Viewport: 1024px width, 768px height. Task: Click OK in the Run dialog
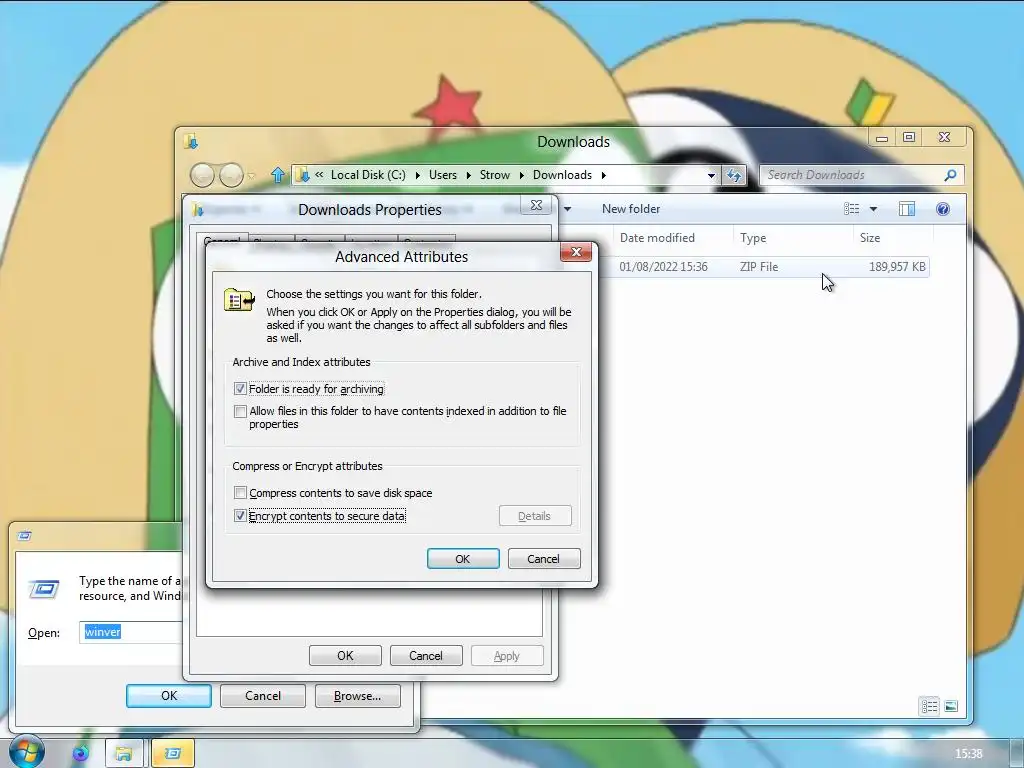169,696
